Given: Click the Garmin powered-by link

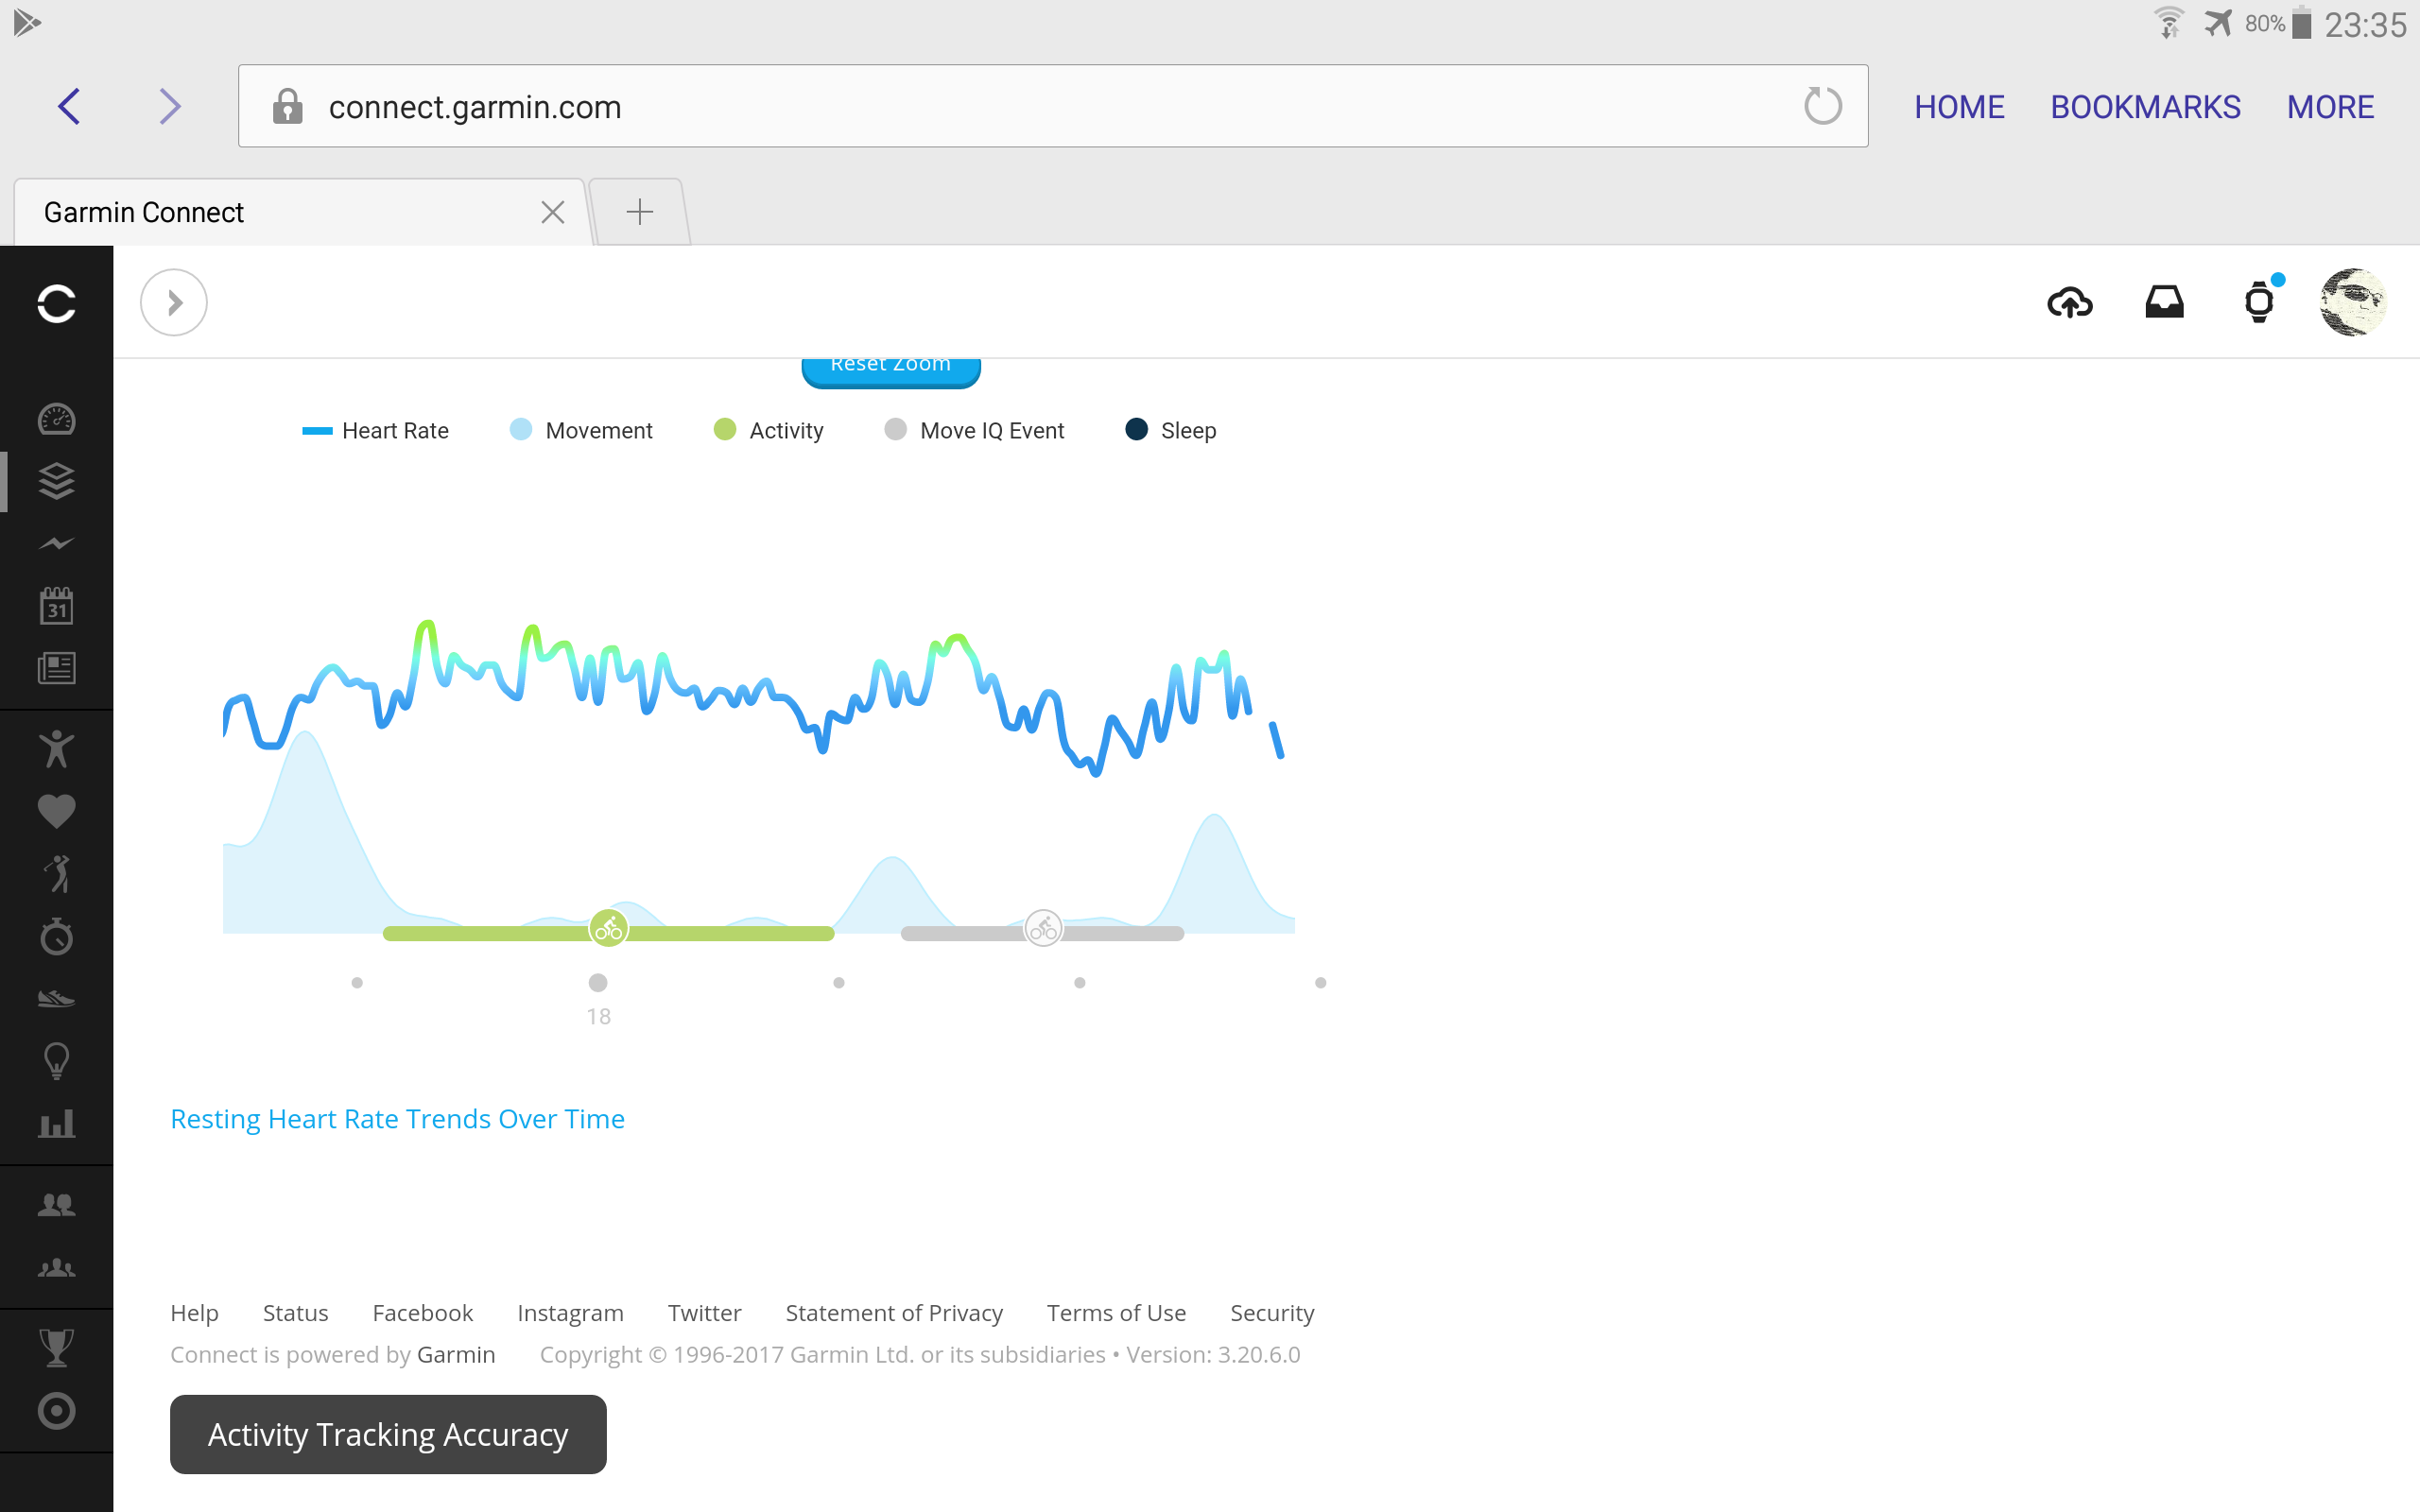Looking at the screenshot, I should pyautogui.click(x=456, y=1354).
